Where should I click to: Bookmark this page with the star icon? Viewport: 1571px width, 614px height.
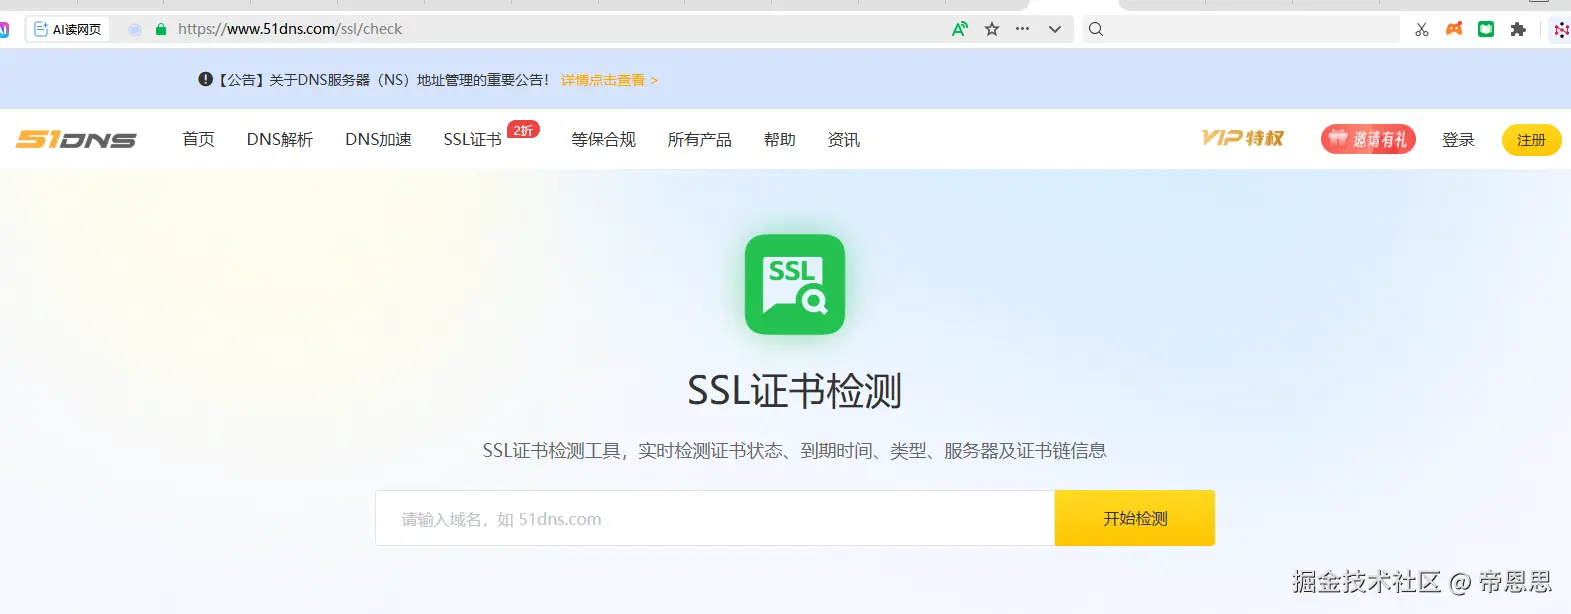pyautogui.click(x=992, y=29)
